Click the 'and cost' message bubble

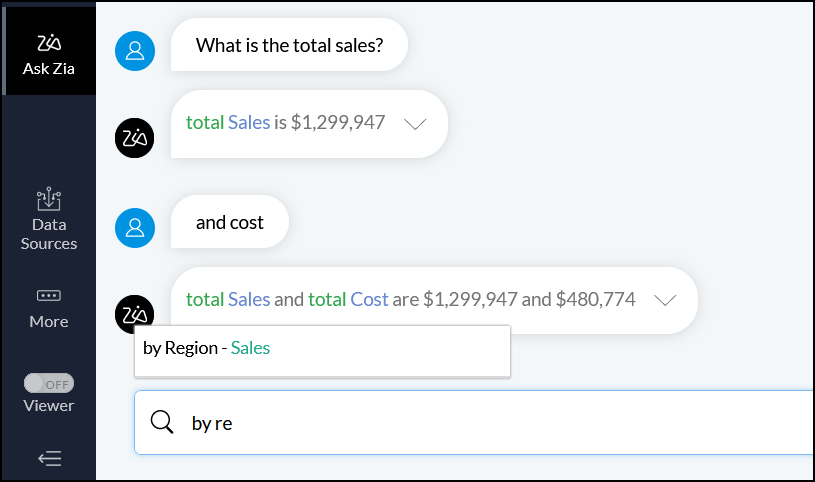[230, 222]
